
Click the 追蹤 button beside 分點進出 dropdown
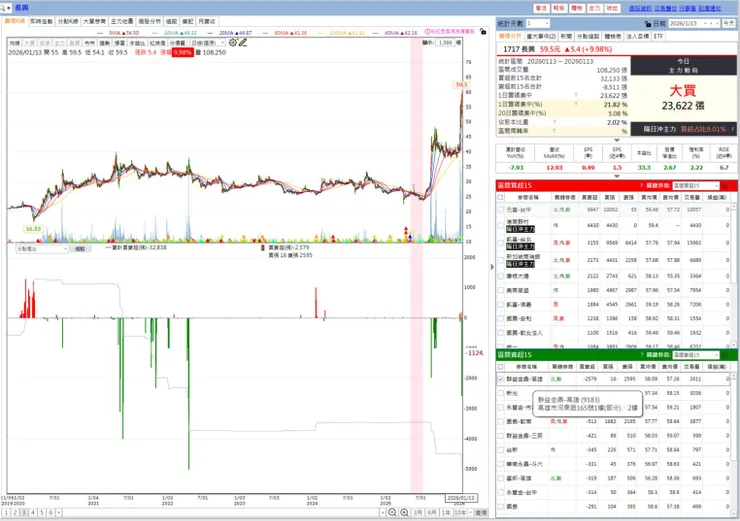[80, 249]
